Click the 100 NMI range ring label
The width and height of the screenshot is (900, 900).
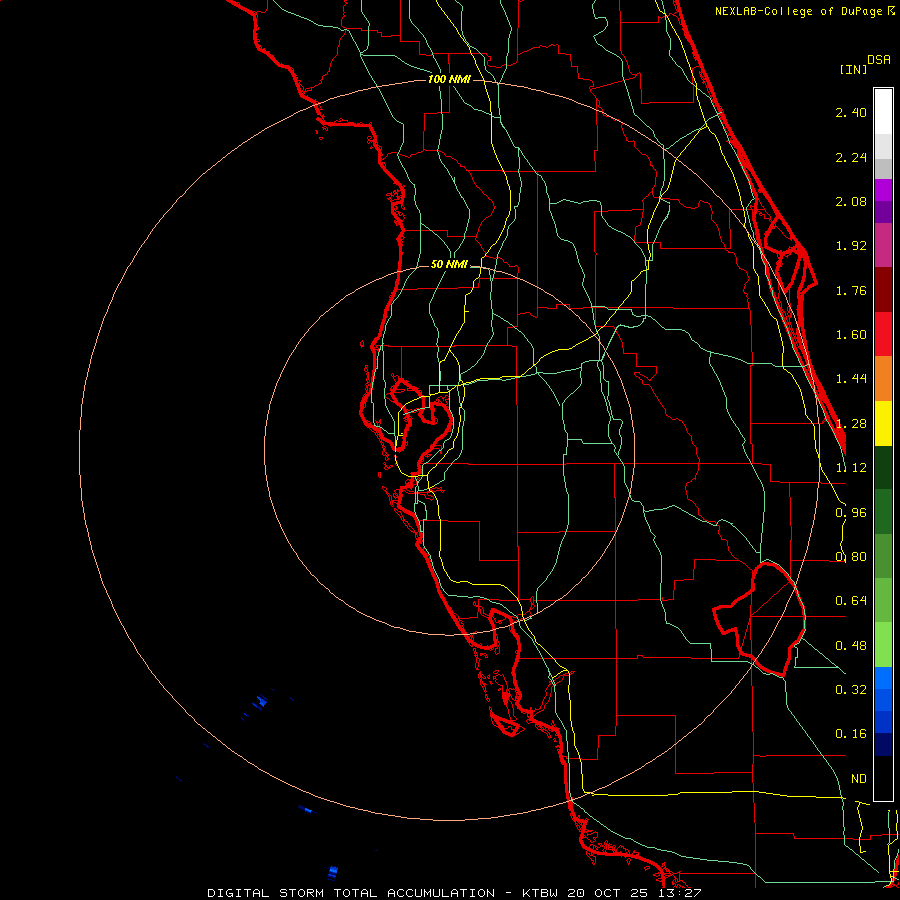(449, 79)
